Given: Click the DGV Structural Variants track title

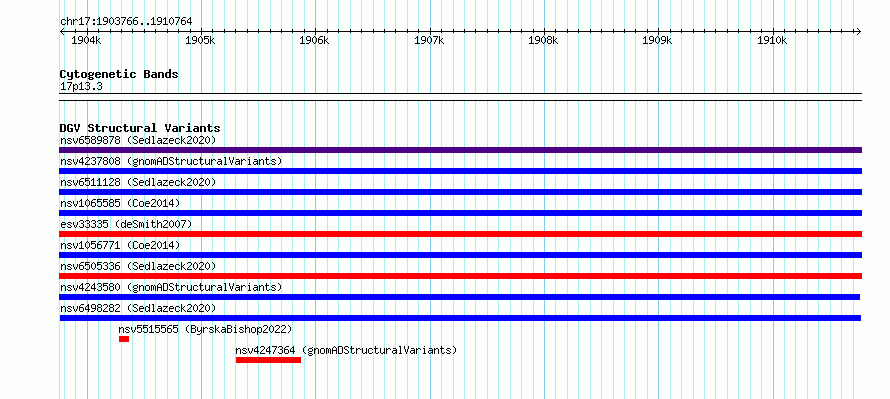Looking at the screenshot, I should tap(140, 128).
